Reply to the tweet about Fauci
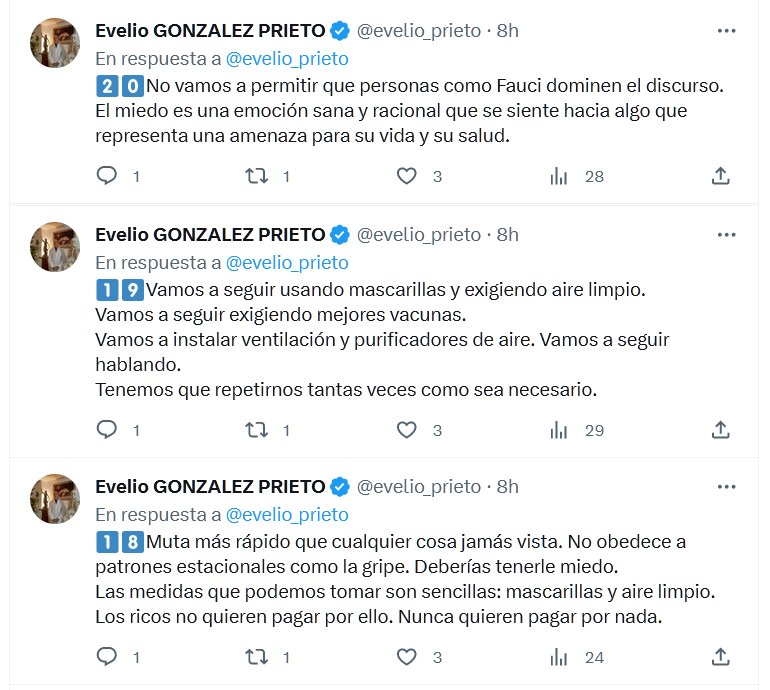 tap(107, 176)
